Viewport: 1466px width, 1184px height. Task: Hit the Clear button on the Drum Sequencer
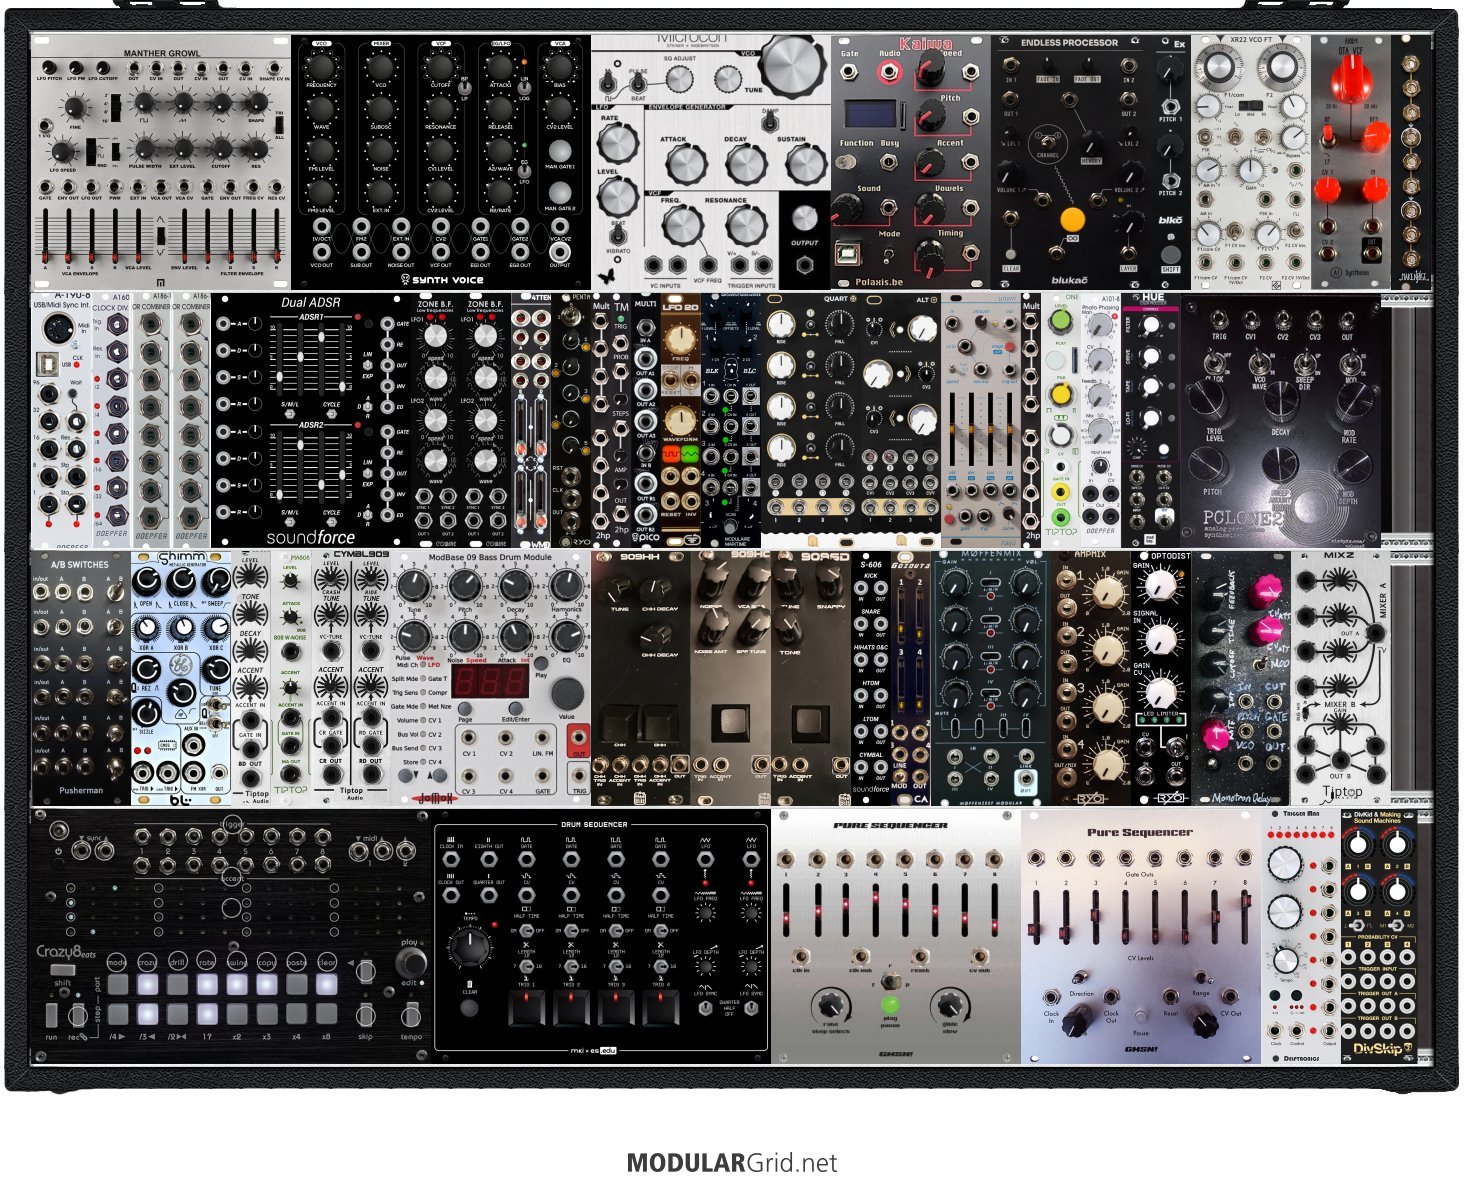point(470,1008)
